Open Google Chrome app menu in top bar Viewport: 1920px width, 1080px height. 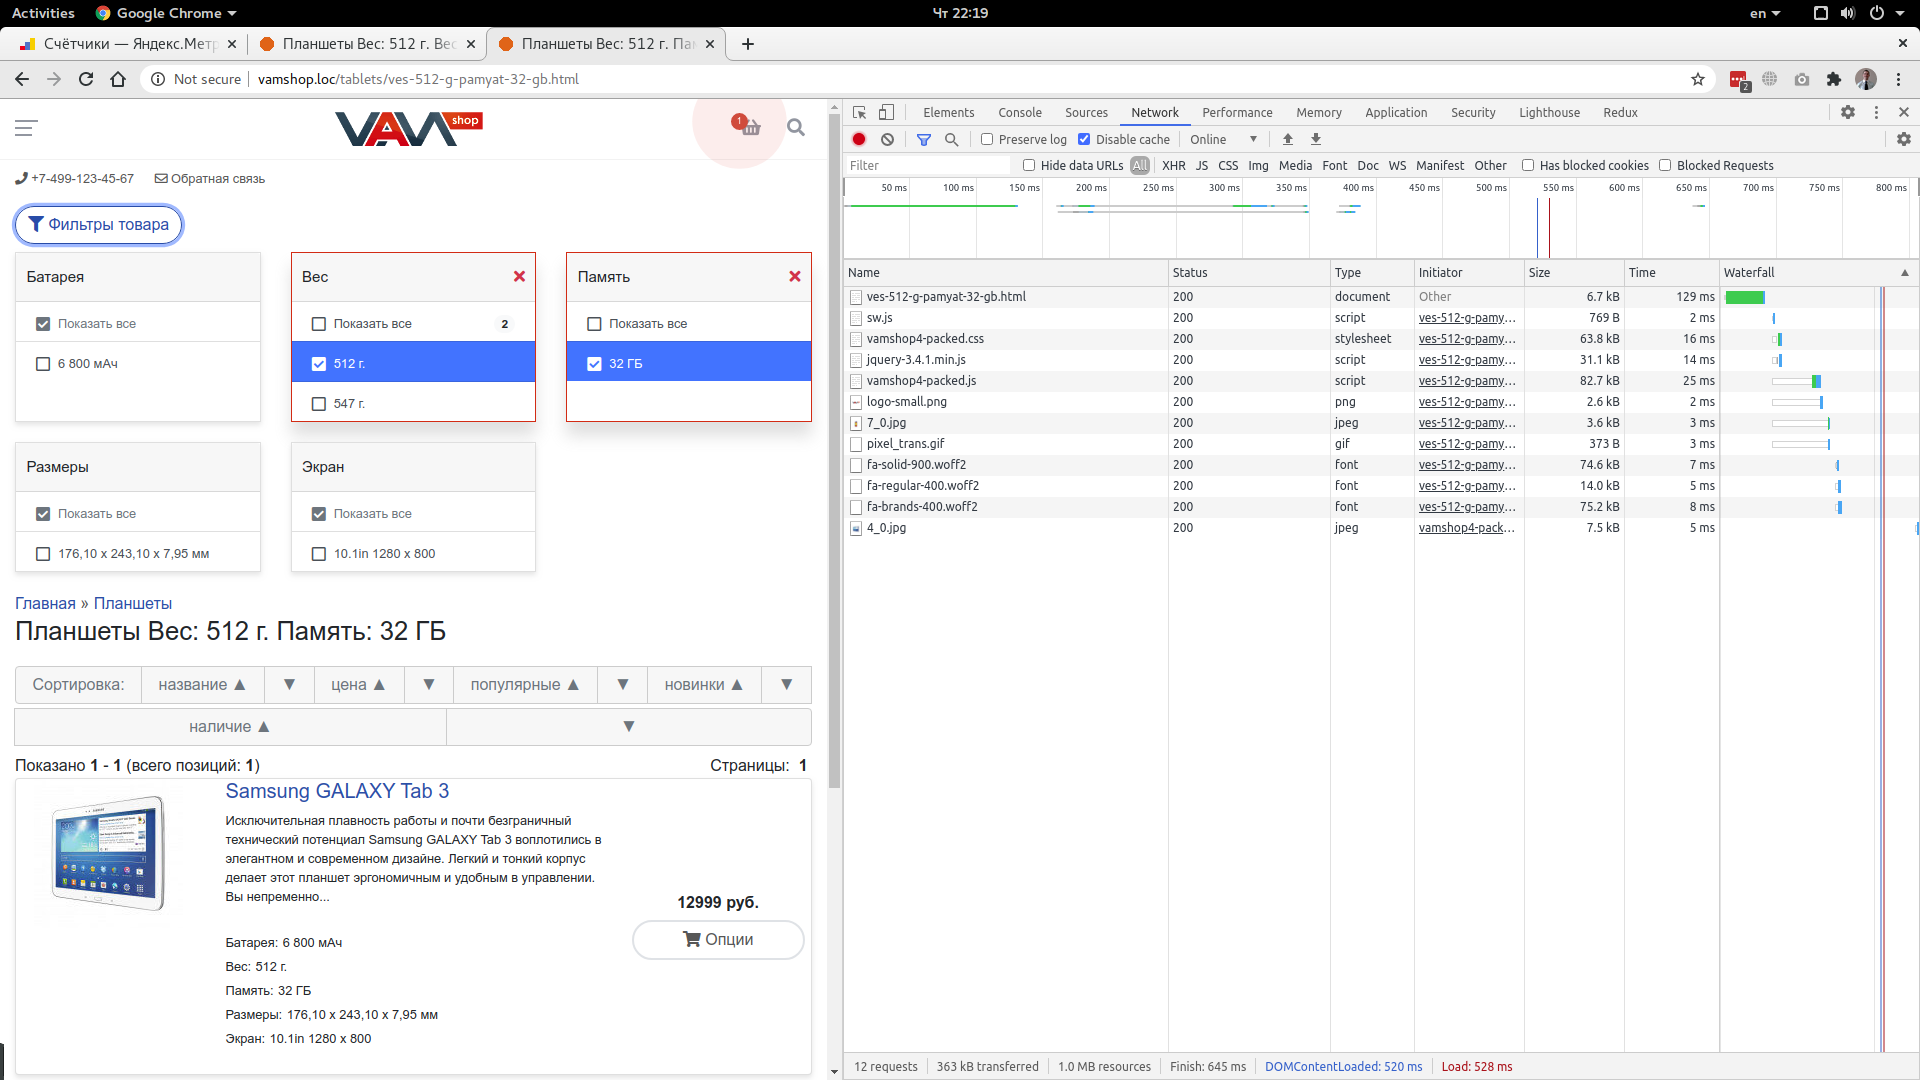166,13
